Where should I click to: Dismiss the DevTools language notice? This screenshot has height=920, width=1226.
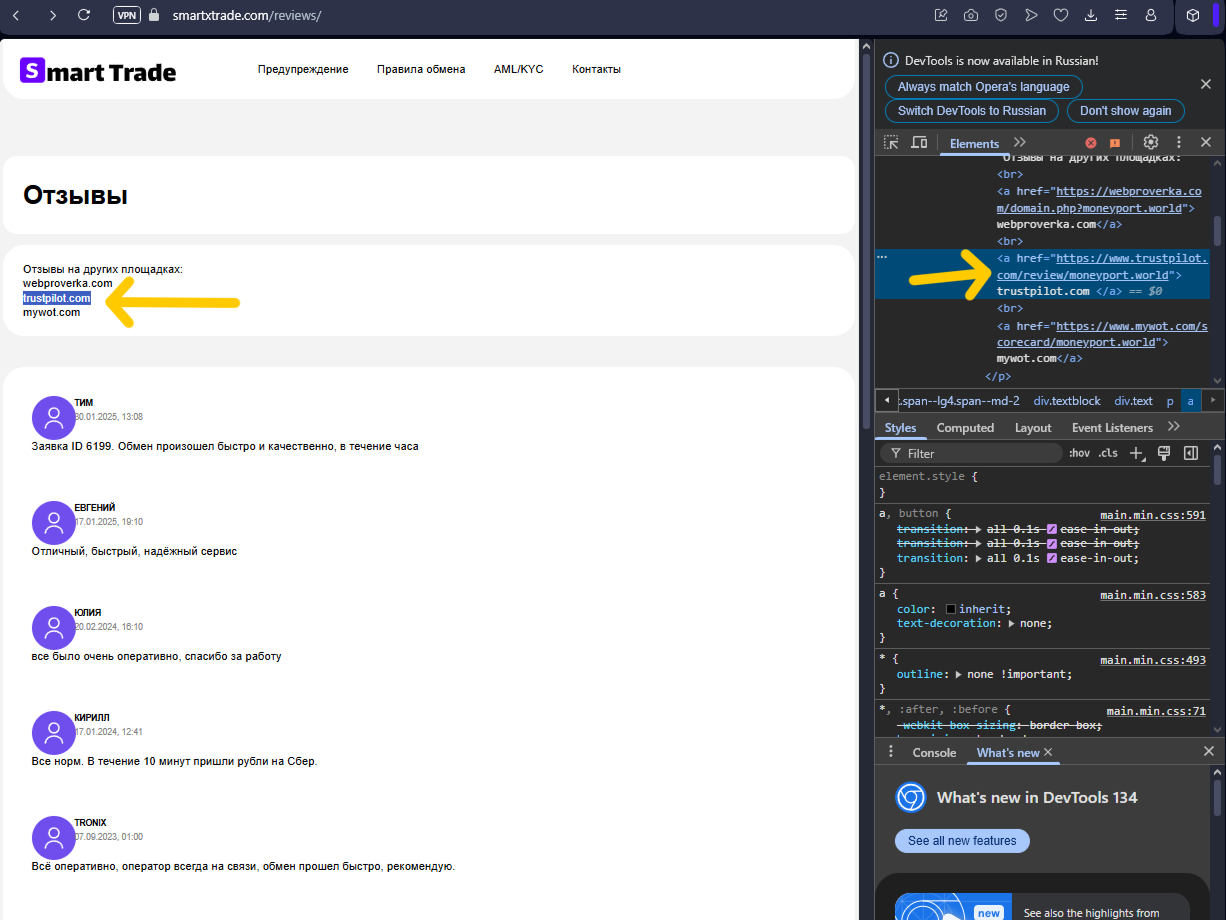[1206, 85]
